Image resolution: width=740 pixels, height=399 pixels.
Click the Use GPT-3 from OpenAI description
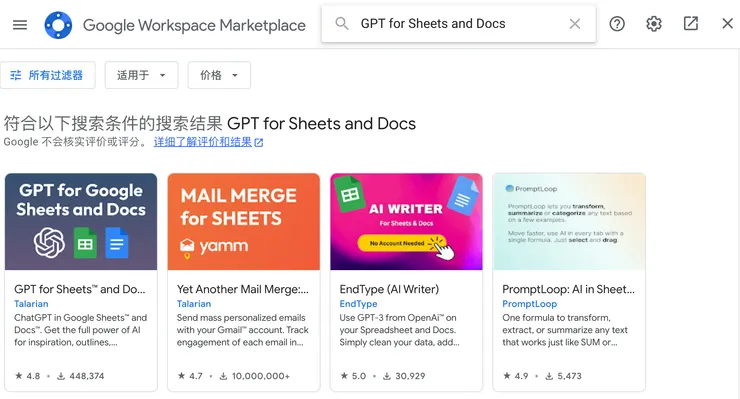[399, 330]
